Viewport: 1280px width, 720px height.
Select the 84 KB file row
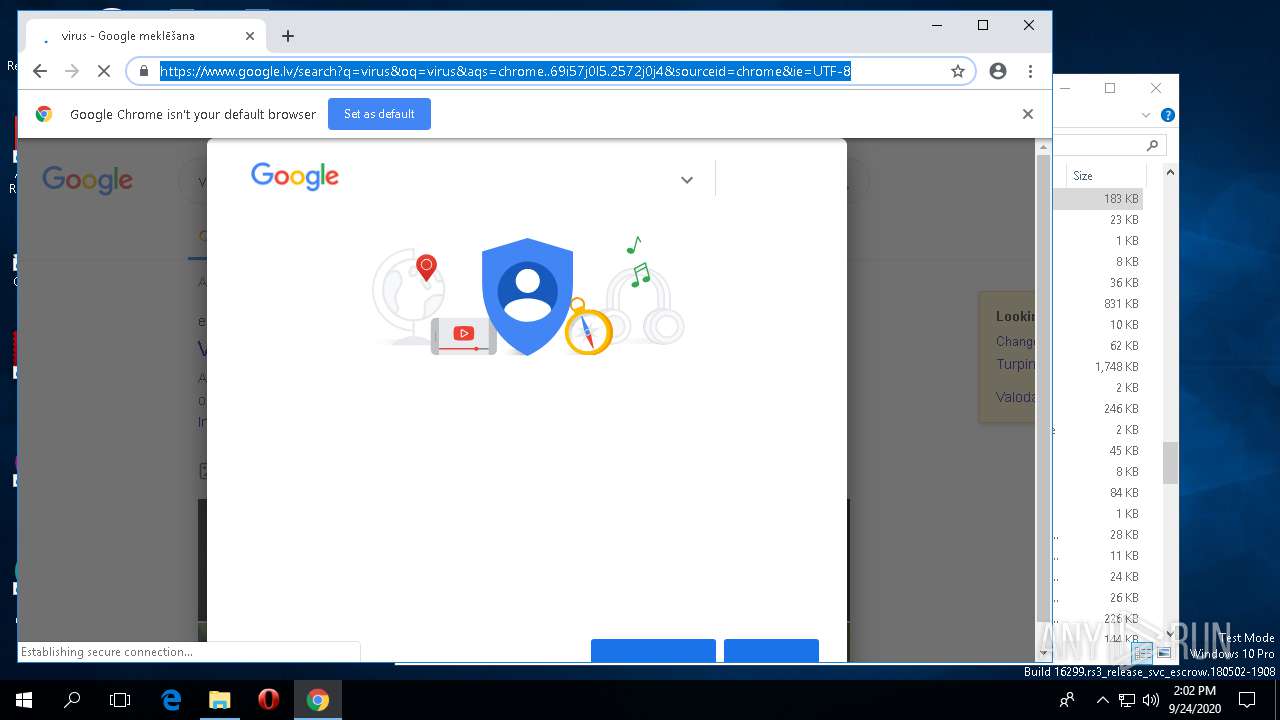coord(1099,493)
